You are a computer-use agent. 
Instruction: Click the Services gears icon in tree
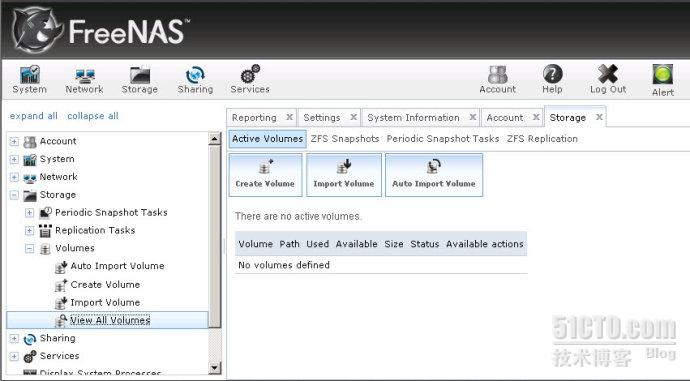29,356
